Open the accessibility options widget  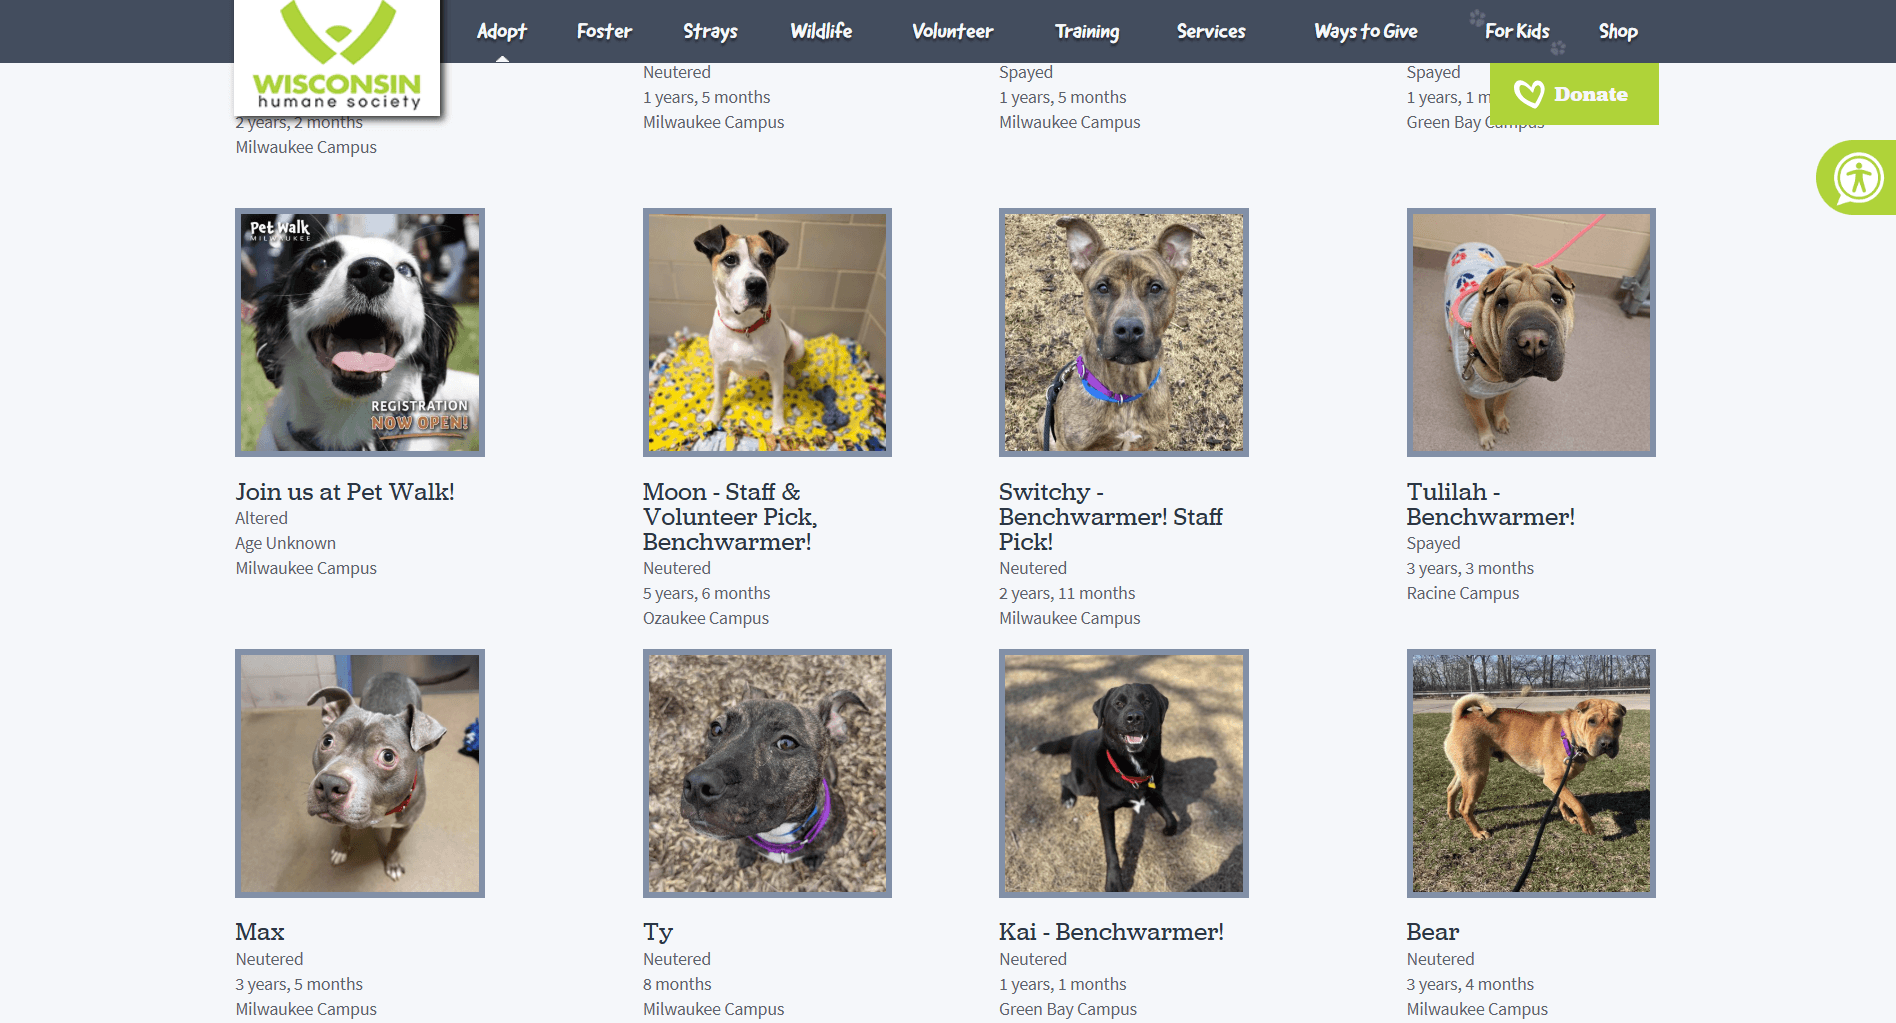click(1858, 178)
